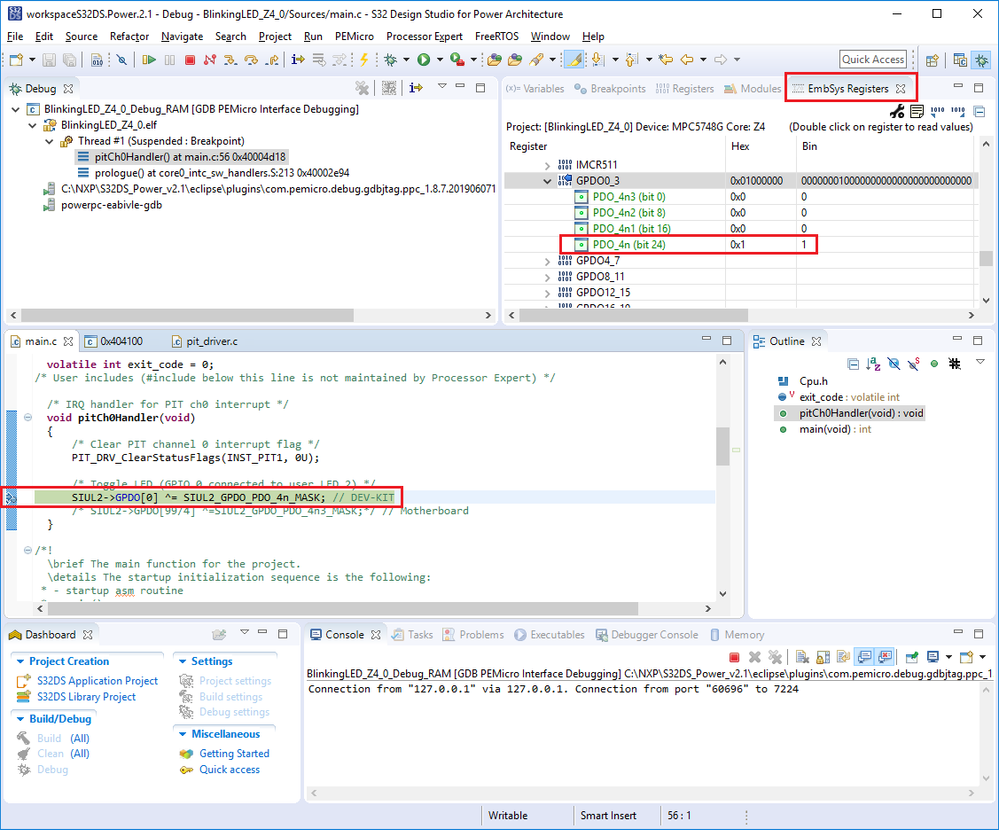Click the Step Over icon
999x830 pixels.
click(251, 60)
